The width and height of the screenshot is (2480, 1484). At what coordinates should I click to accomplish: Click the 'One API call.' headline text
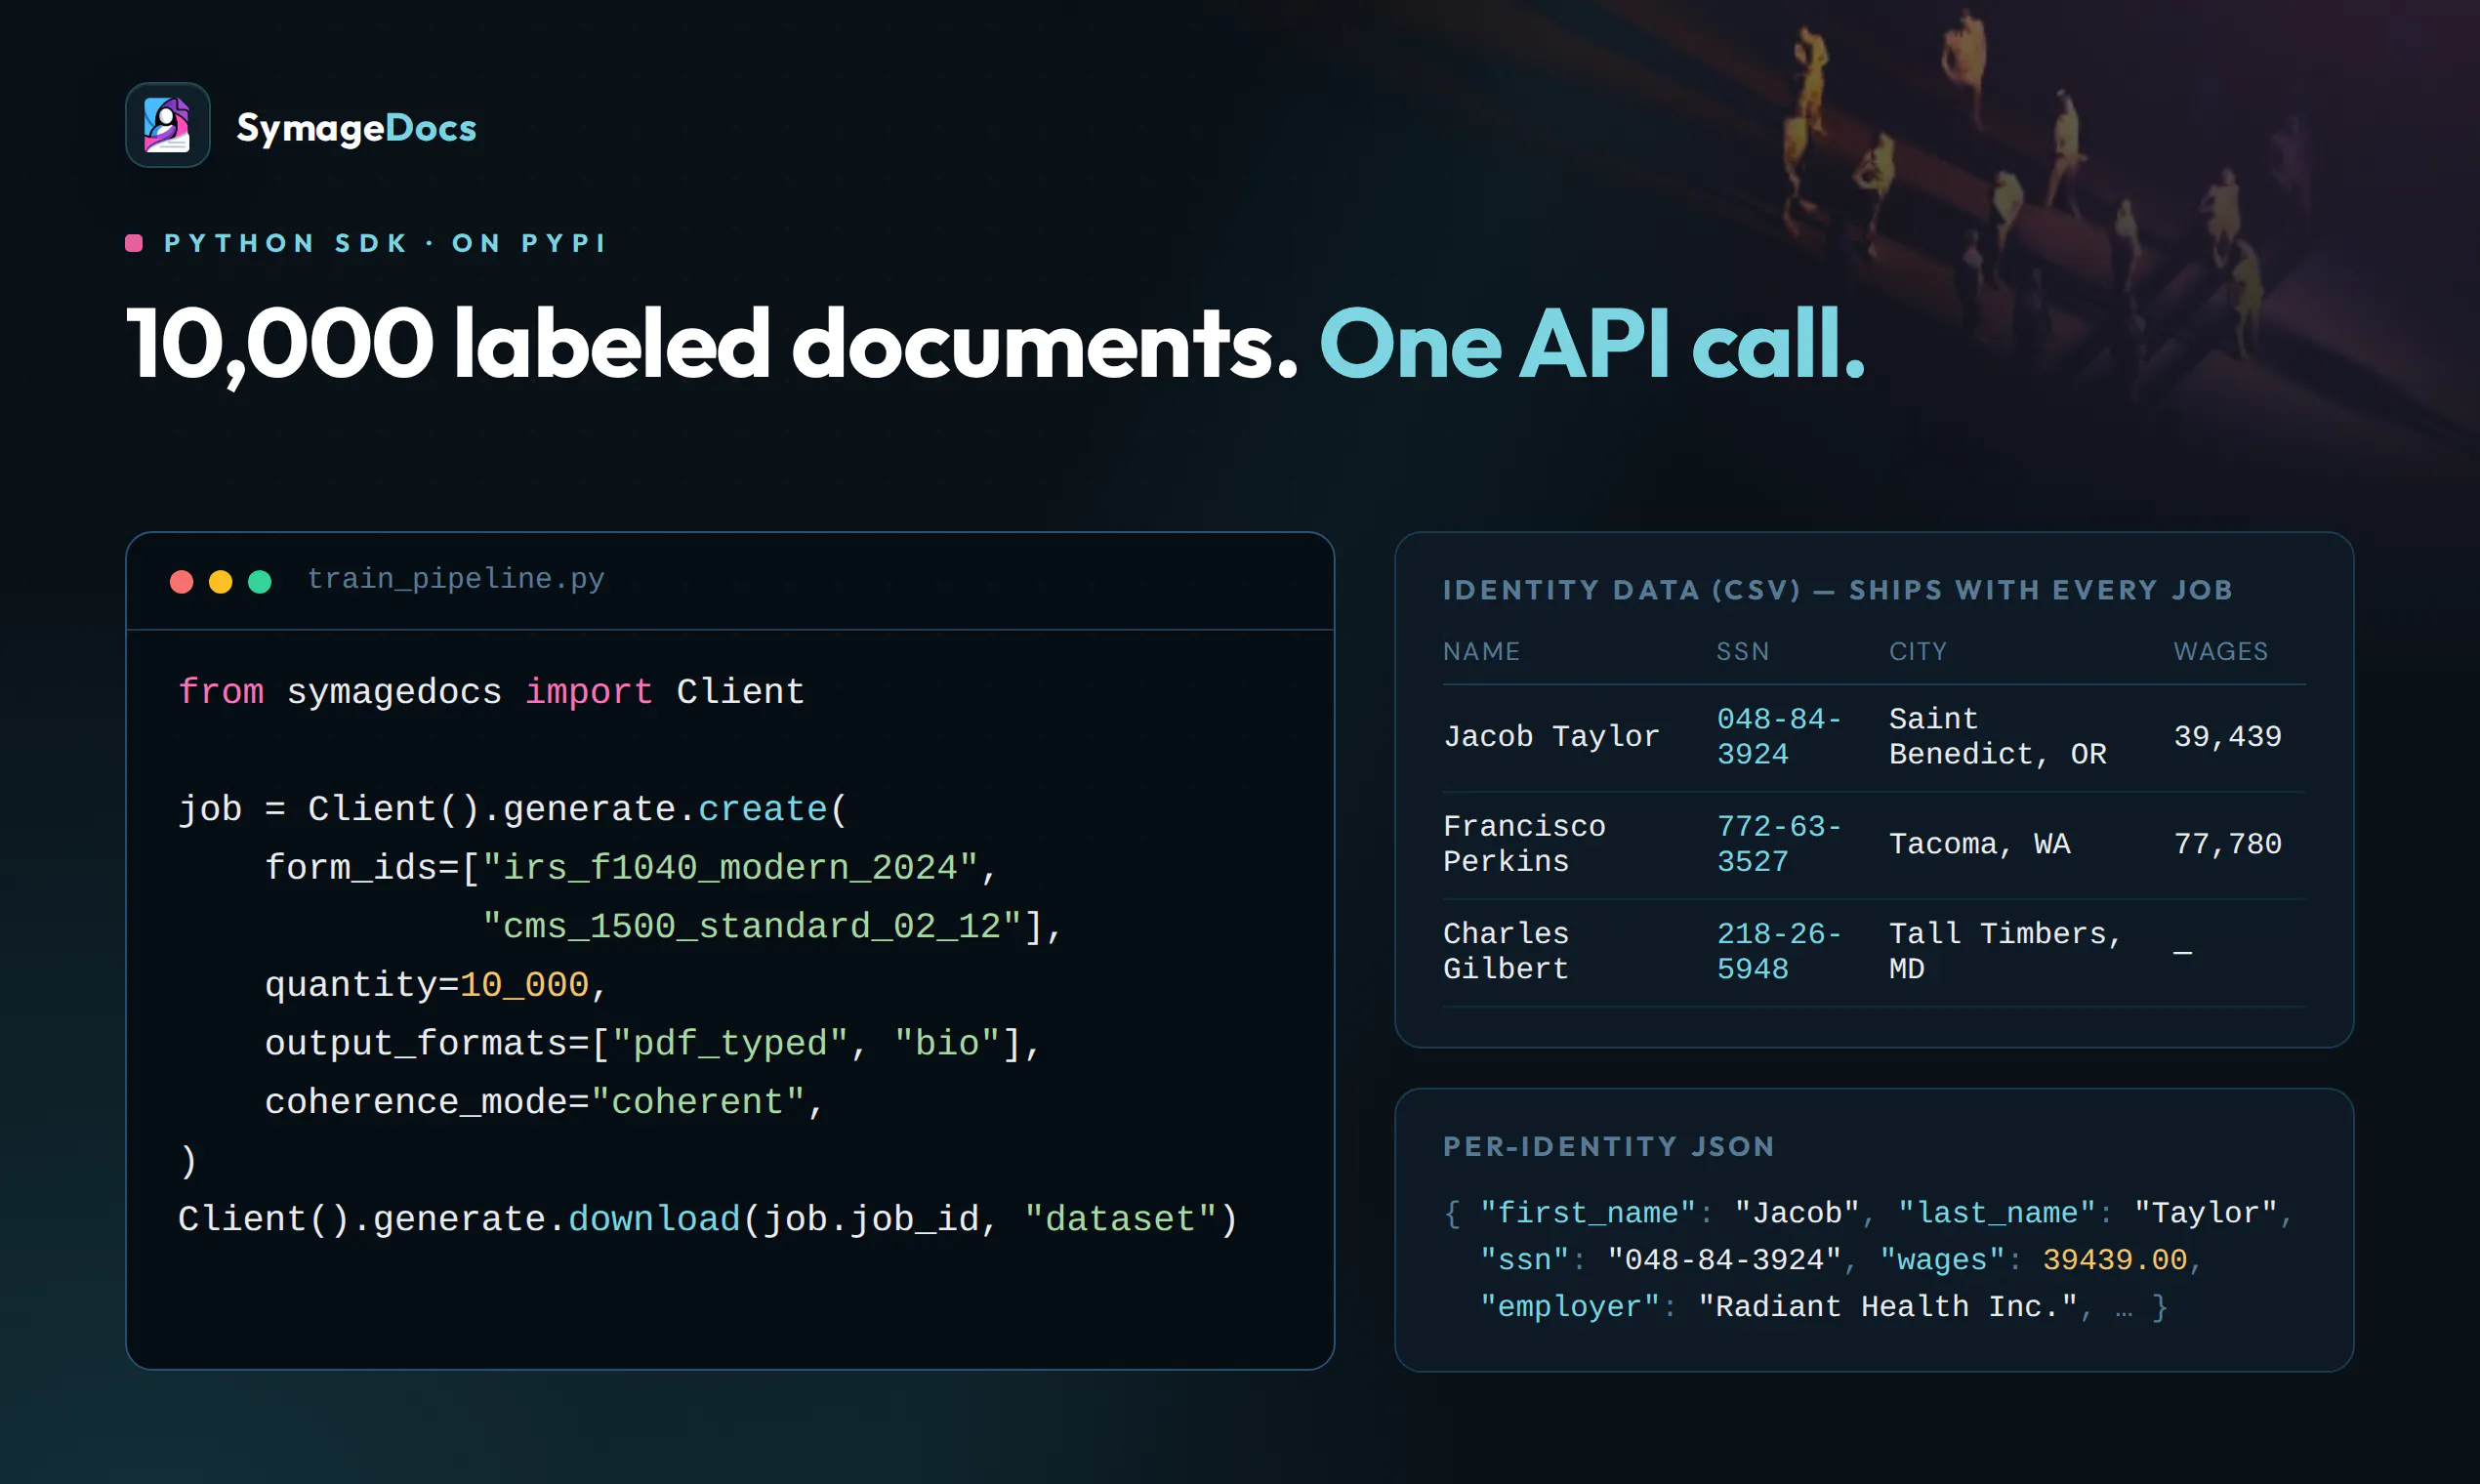pos(1592,343)
